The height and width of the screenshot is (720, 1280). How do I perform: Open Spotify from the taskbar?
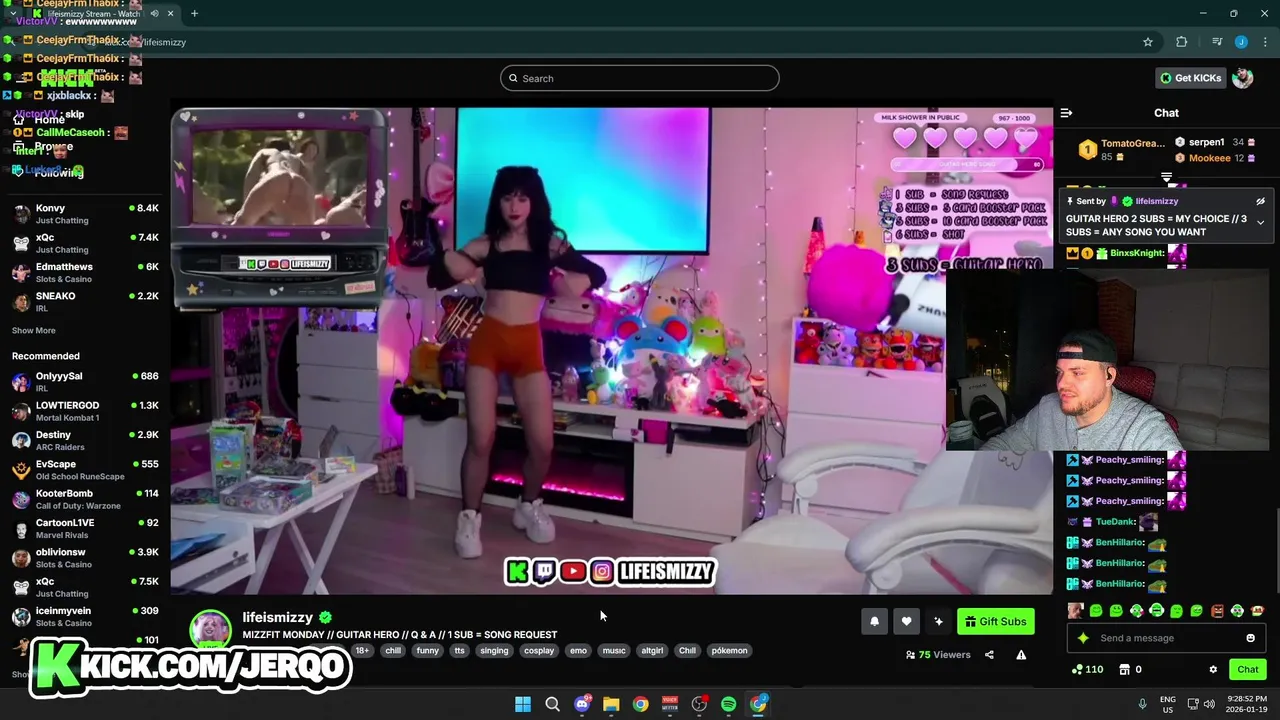[728, 704]
